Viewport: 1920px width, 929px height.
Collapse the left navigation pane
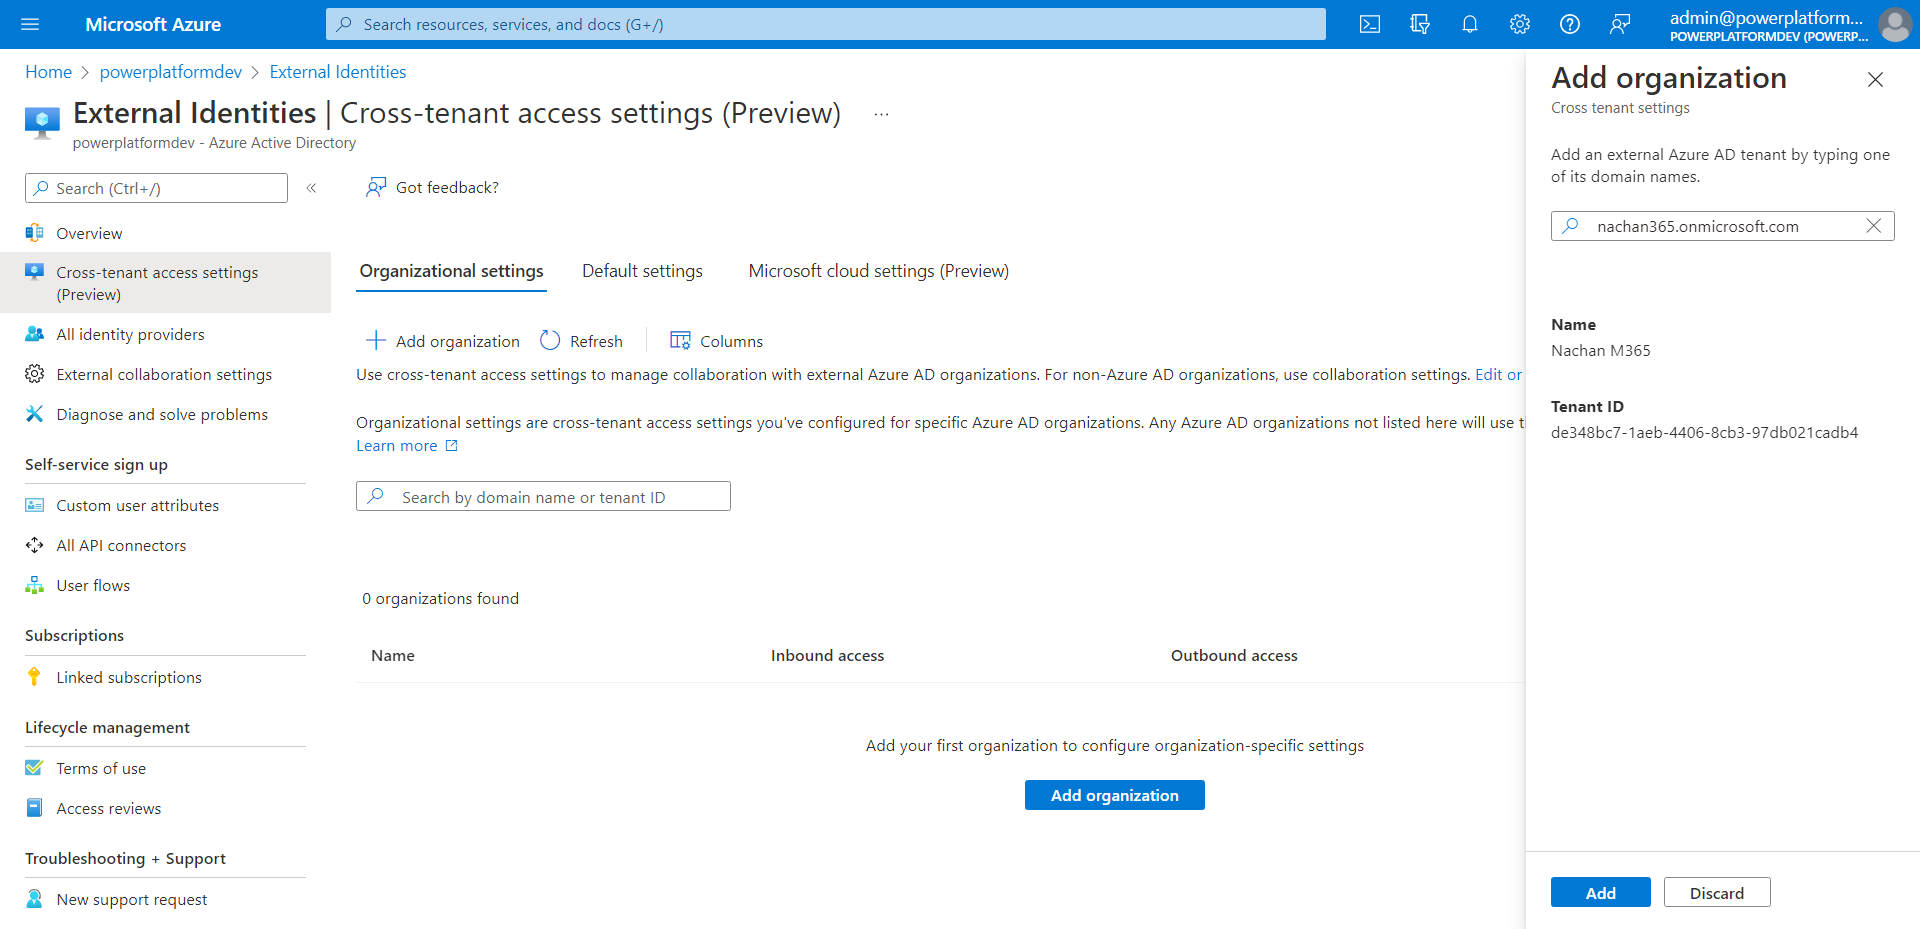[x=311, y=188]
